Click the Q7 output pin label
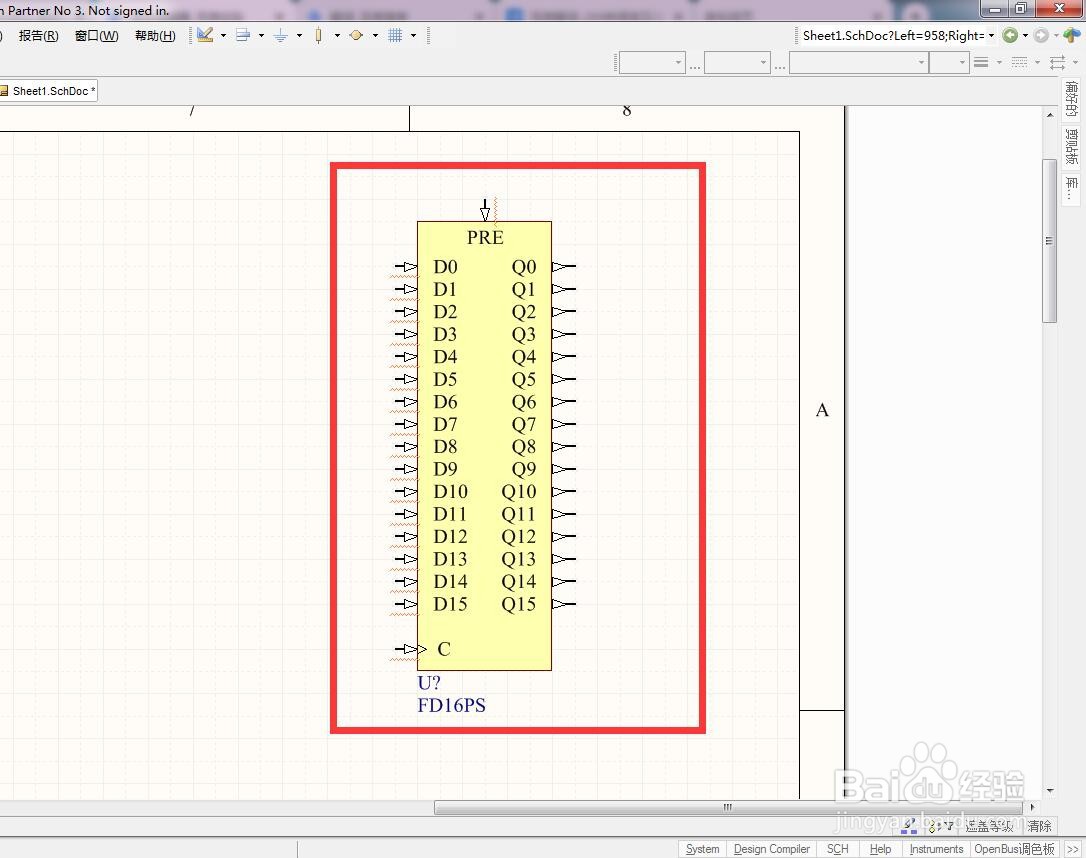 [524, 424]
